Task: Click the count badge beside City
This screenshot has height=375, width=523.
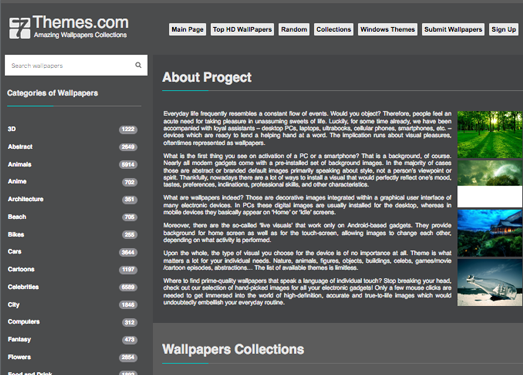Action: click(x=128, y=305)
